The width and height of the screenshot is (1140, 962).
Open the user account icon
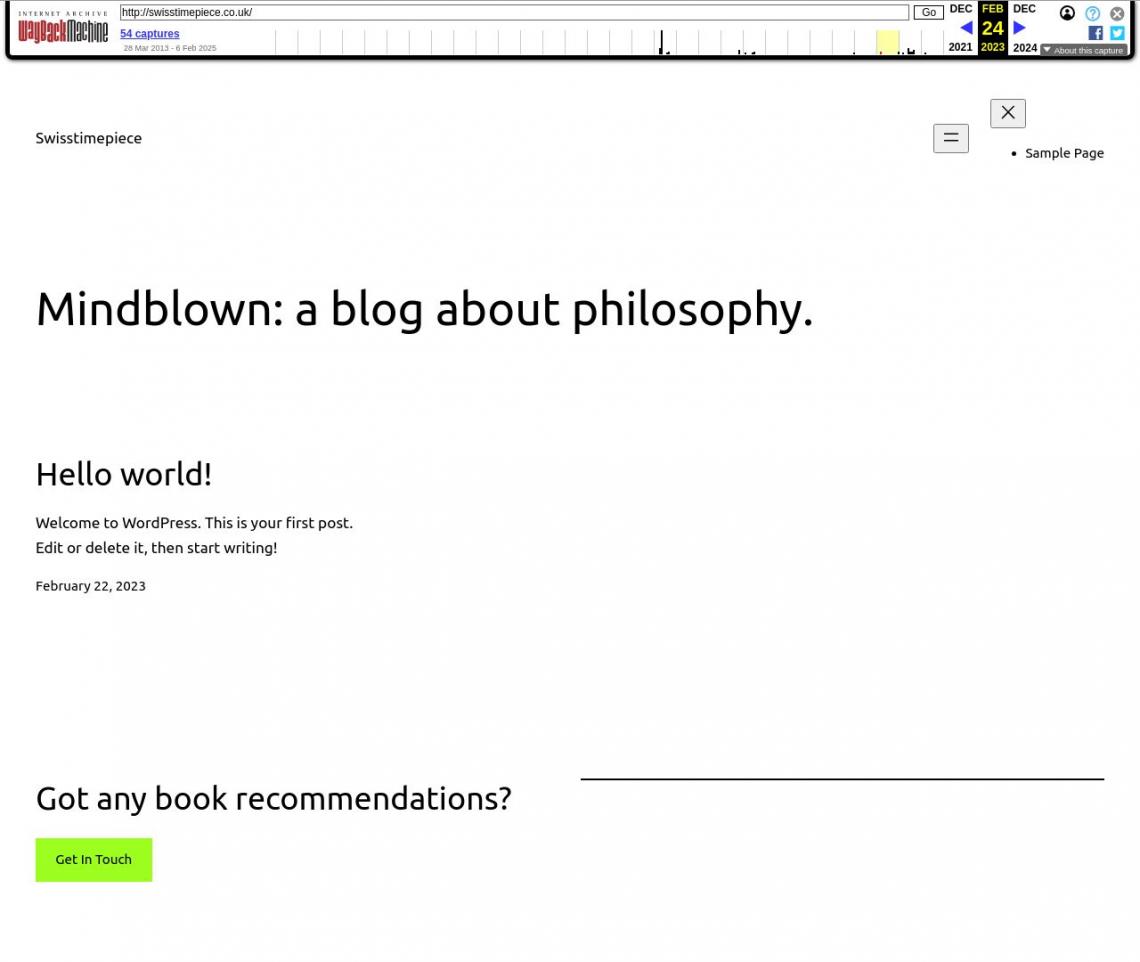click(x=1067, y=13)
